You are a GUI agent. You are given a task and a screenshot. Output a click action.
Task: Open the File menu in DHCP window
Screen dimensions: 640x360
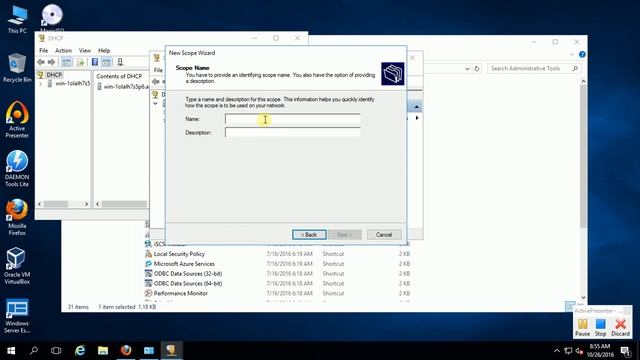(43, 51)
